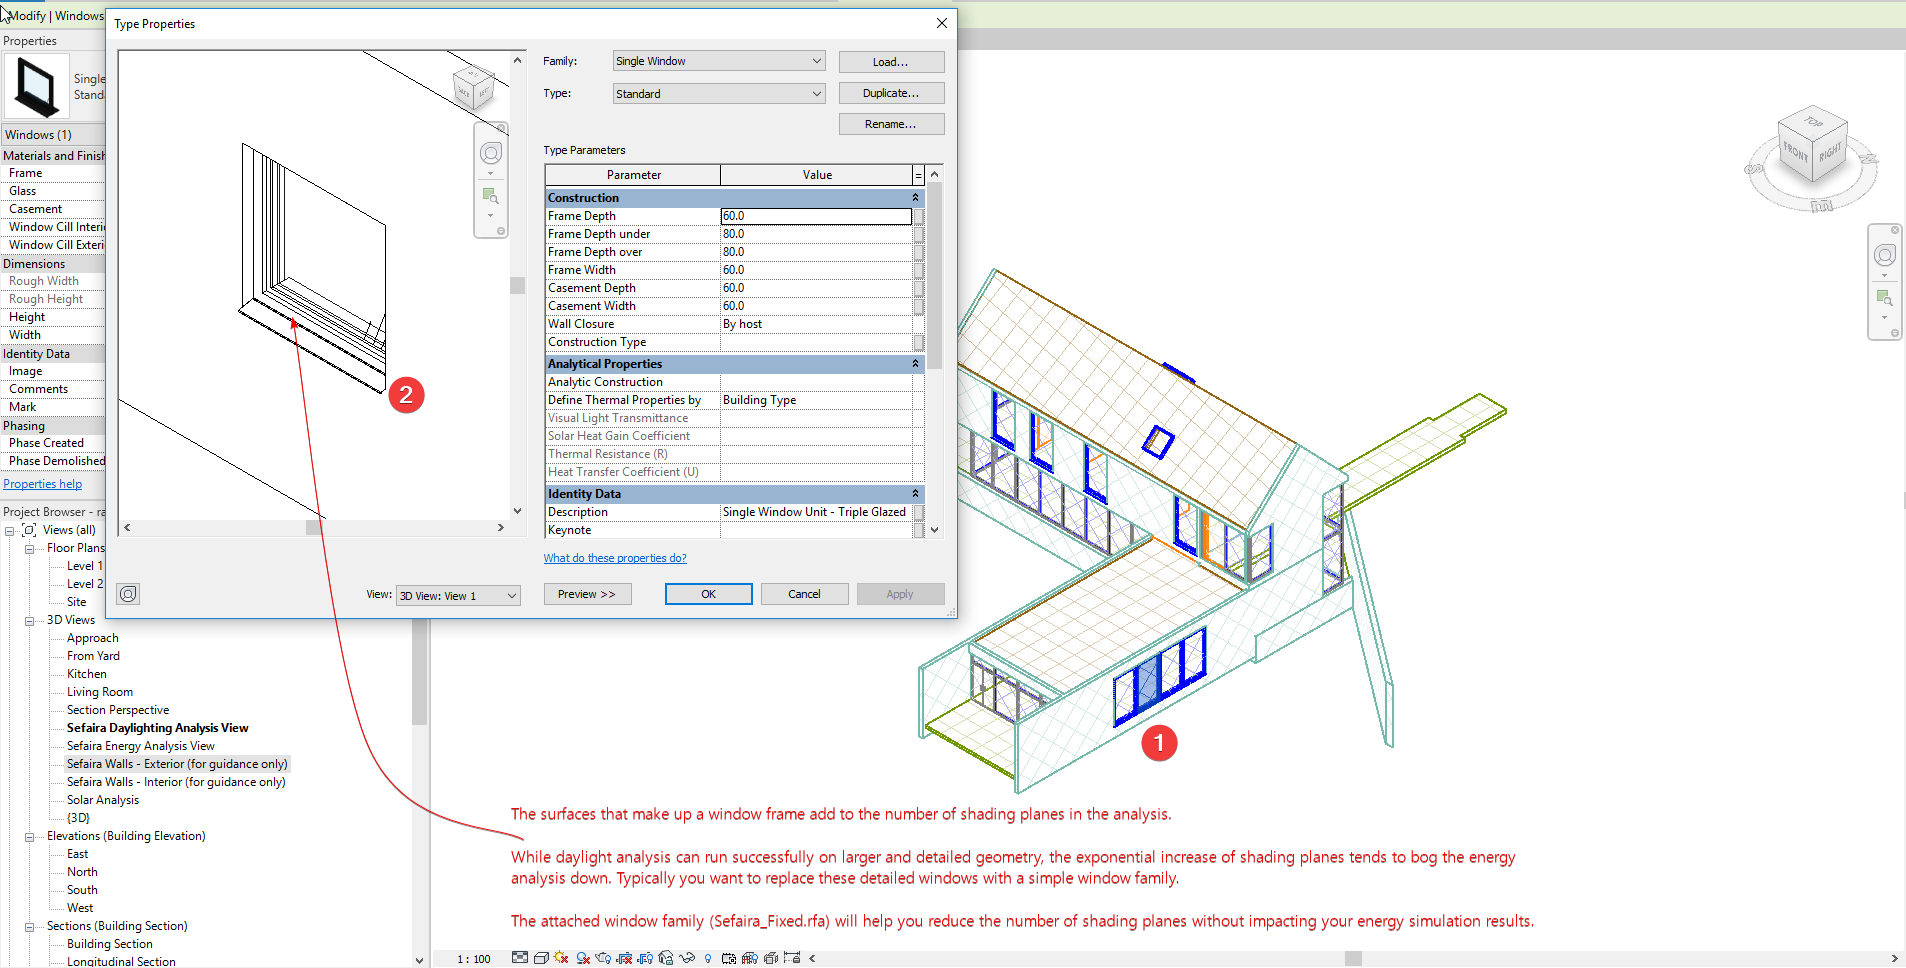This screenshot has width=1906, height=968.
Task: Open the Type dropdown showing Standard
Action: (719, 94)
